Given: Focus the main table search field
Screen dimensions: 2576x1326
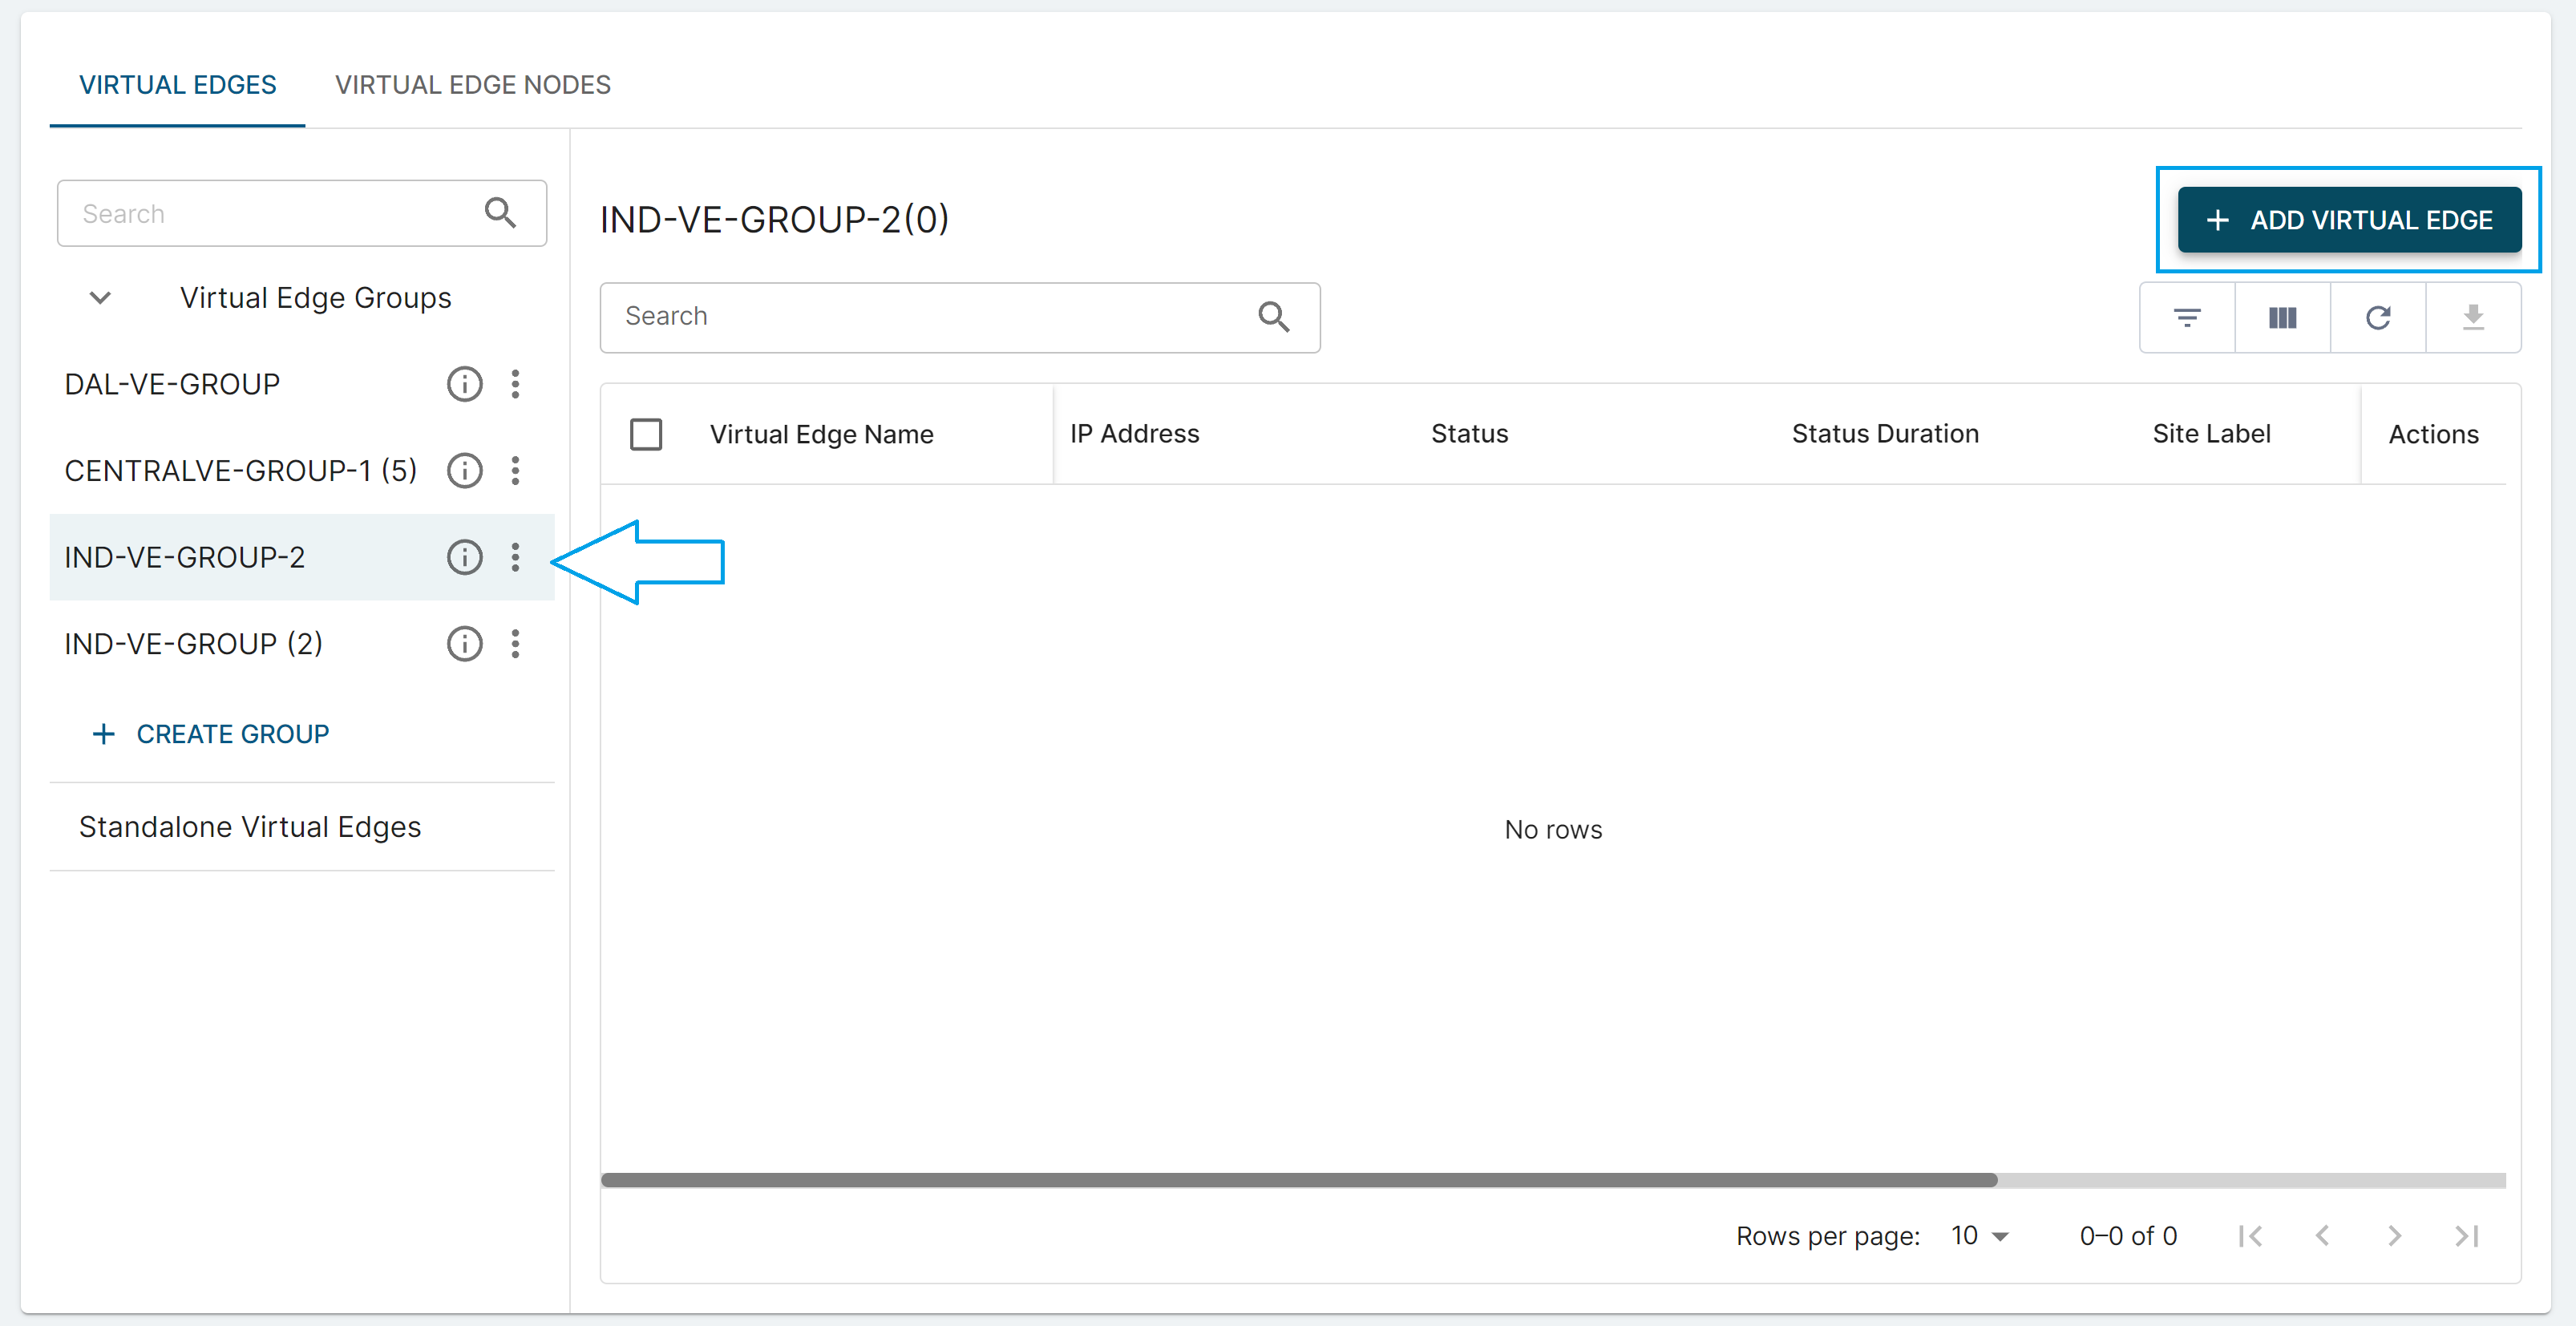Looking at the screenshot, I should [930, 317].
